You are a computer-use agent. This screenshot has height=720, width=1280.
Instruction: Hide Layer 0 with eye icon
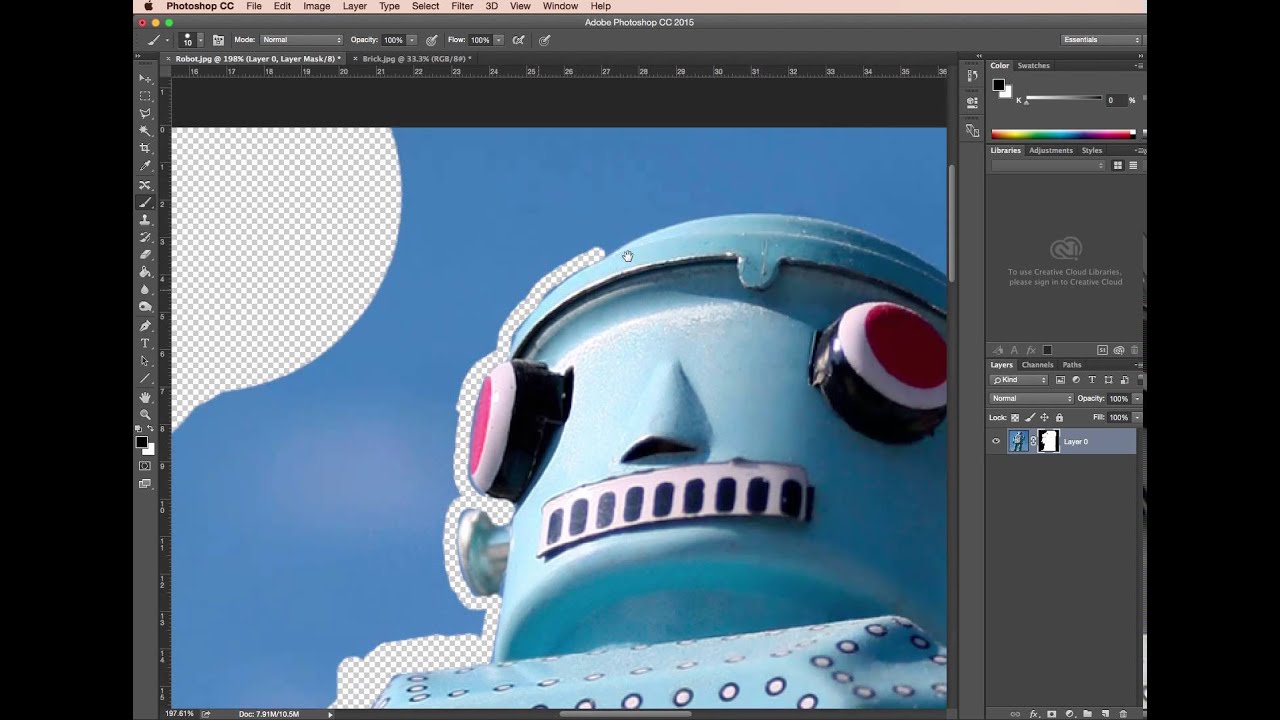[x=996, y=441]
